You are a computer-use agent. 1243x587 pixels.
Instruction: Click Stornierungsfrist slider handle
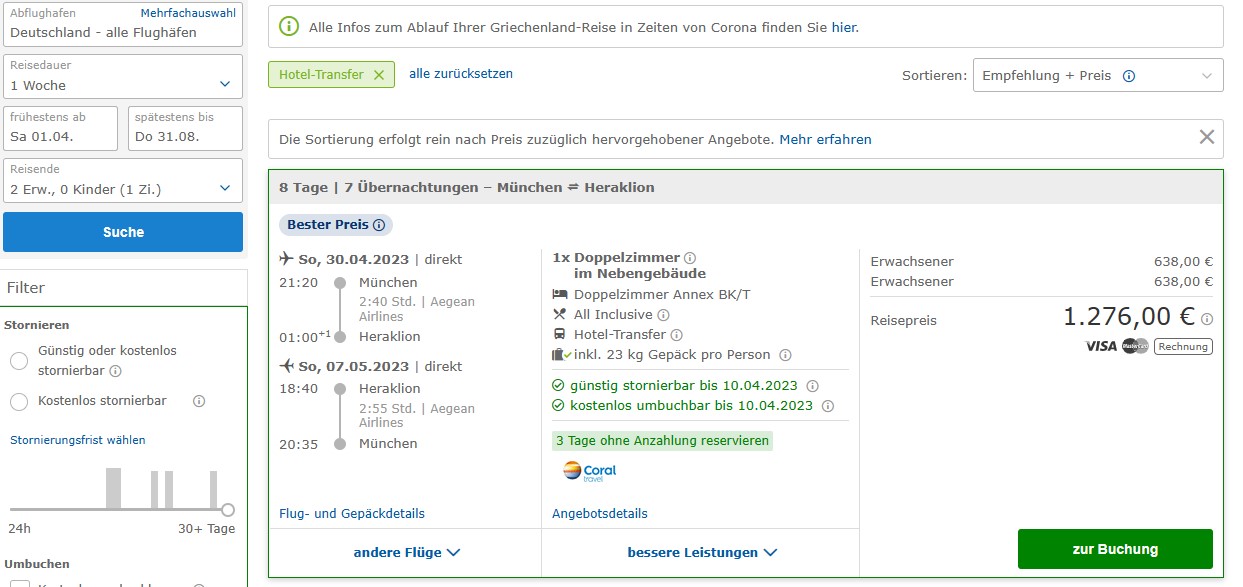(228, 509)
